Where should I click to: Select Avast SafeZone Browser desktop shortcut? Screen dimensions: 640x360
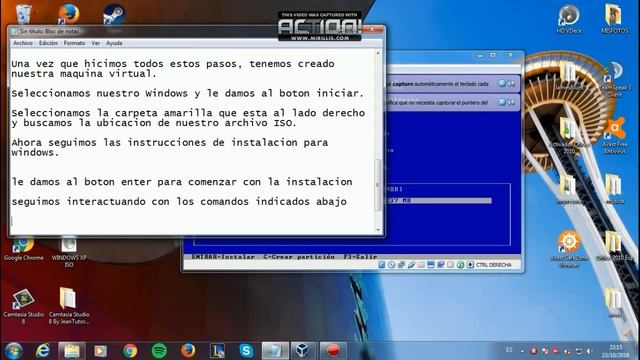coord(569,249)
